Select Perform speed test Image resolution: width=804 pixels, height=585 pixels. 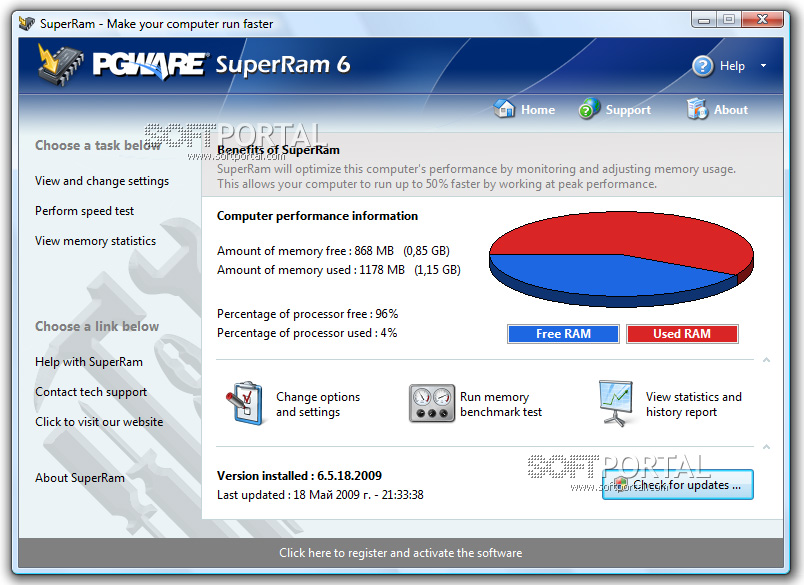click(x=85, y=211)
